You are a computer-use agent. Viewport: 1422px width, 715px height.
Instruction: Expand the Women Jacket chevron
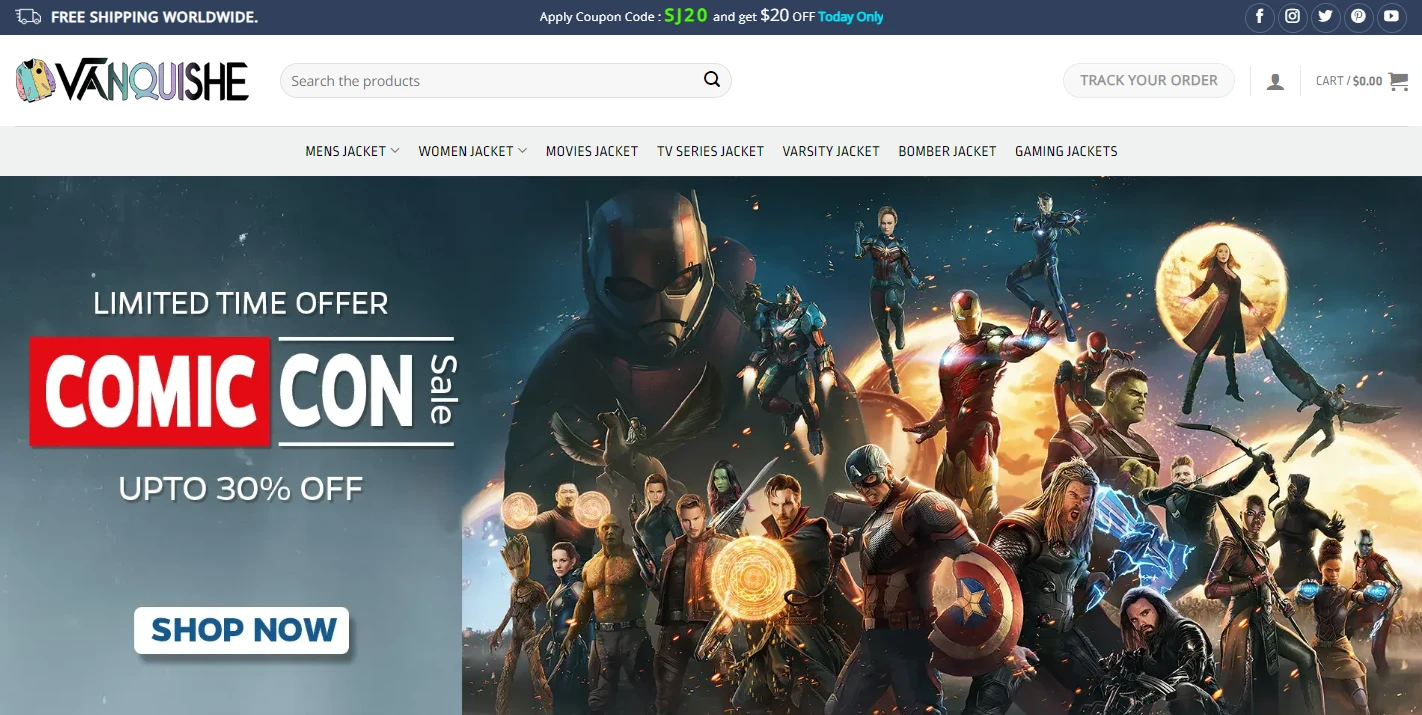click(x=523, y=151)
